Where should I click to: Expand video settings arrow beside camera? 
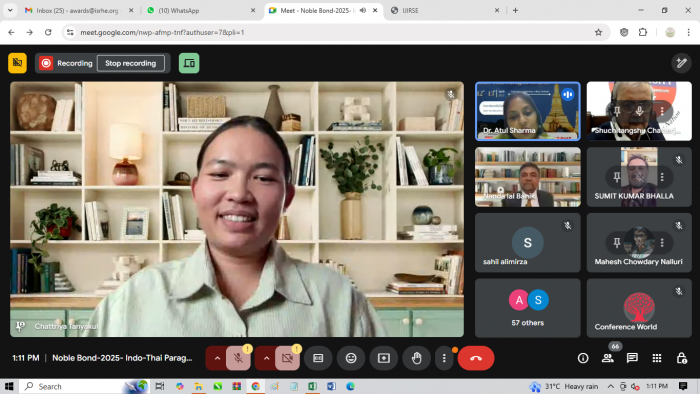point(266,358)
